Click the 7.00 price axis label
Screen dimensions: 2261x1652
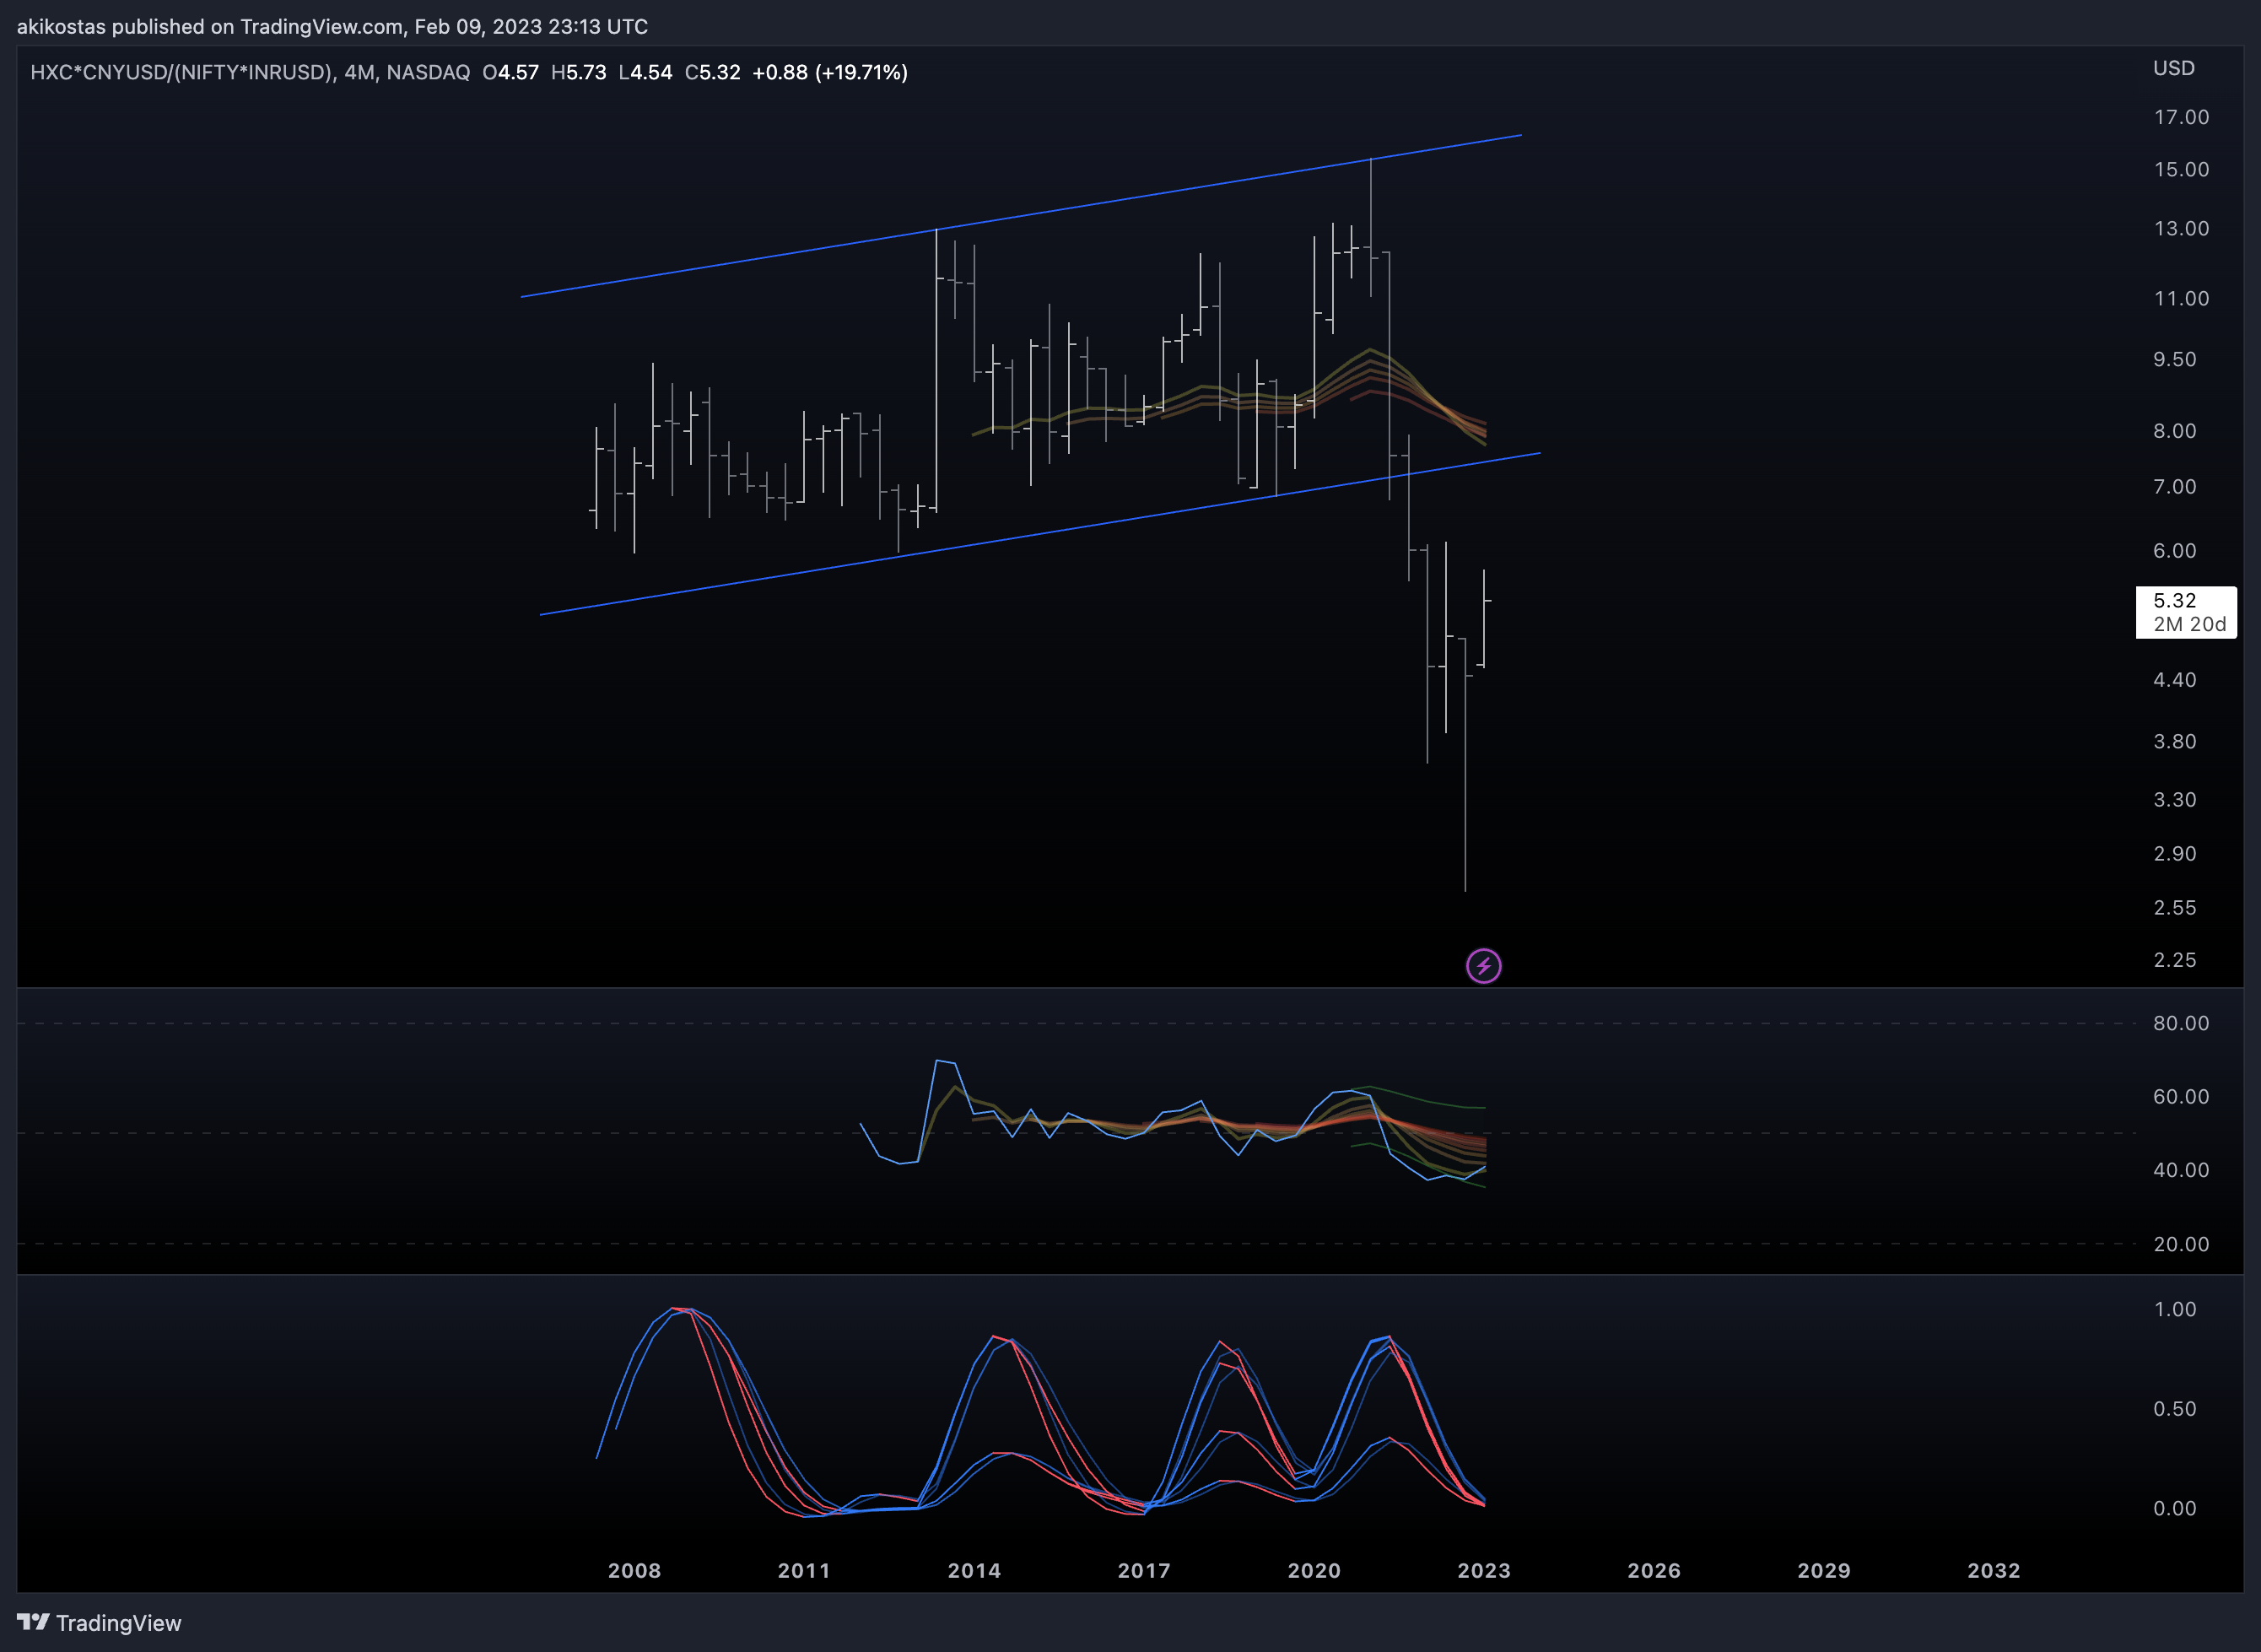pos(2175,487)
